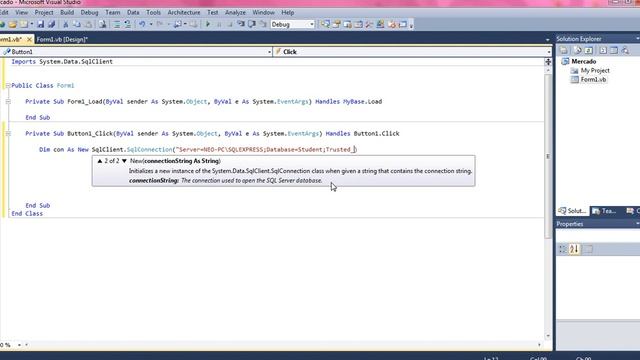640x360 pixels.
Task: Open the Tools menu
Action: 153,13
